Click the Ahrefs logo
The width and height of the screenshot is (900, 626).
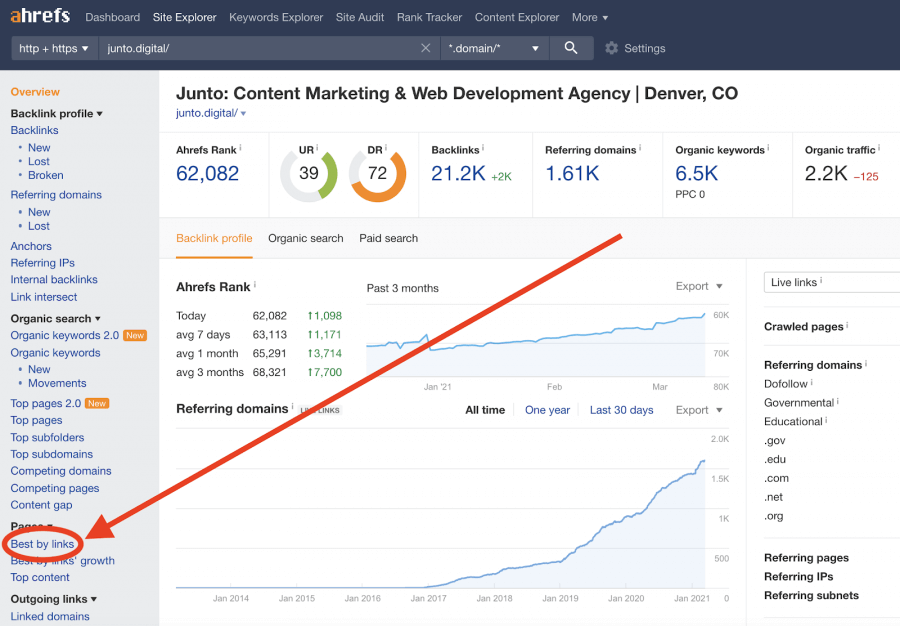pyautogui.click(x=41, y=17)
